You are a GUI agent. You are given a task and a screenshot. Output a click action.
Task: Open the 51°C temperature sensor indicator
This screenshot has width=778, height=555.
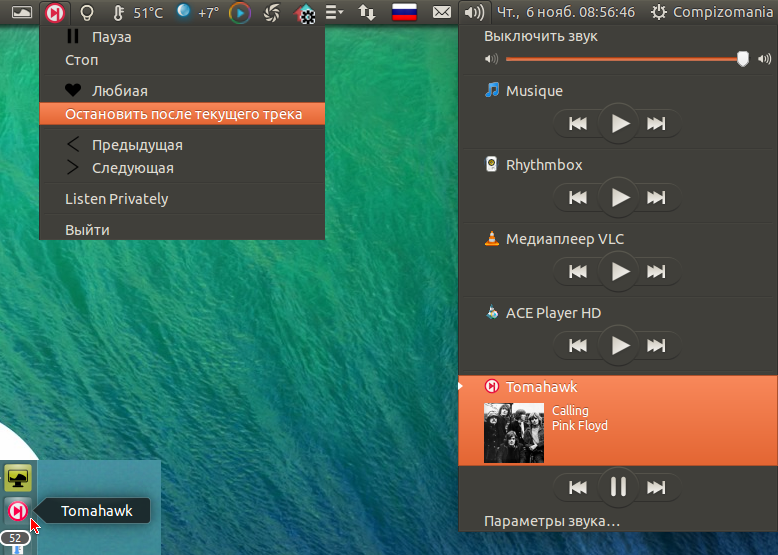(138, 12)
